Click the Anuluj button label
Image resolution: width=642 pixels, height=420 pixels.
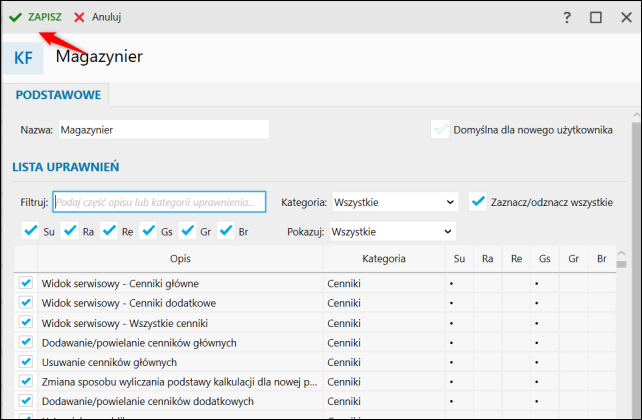107,17
